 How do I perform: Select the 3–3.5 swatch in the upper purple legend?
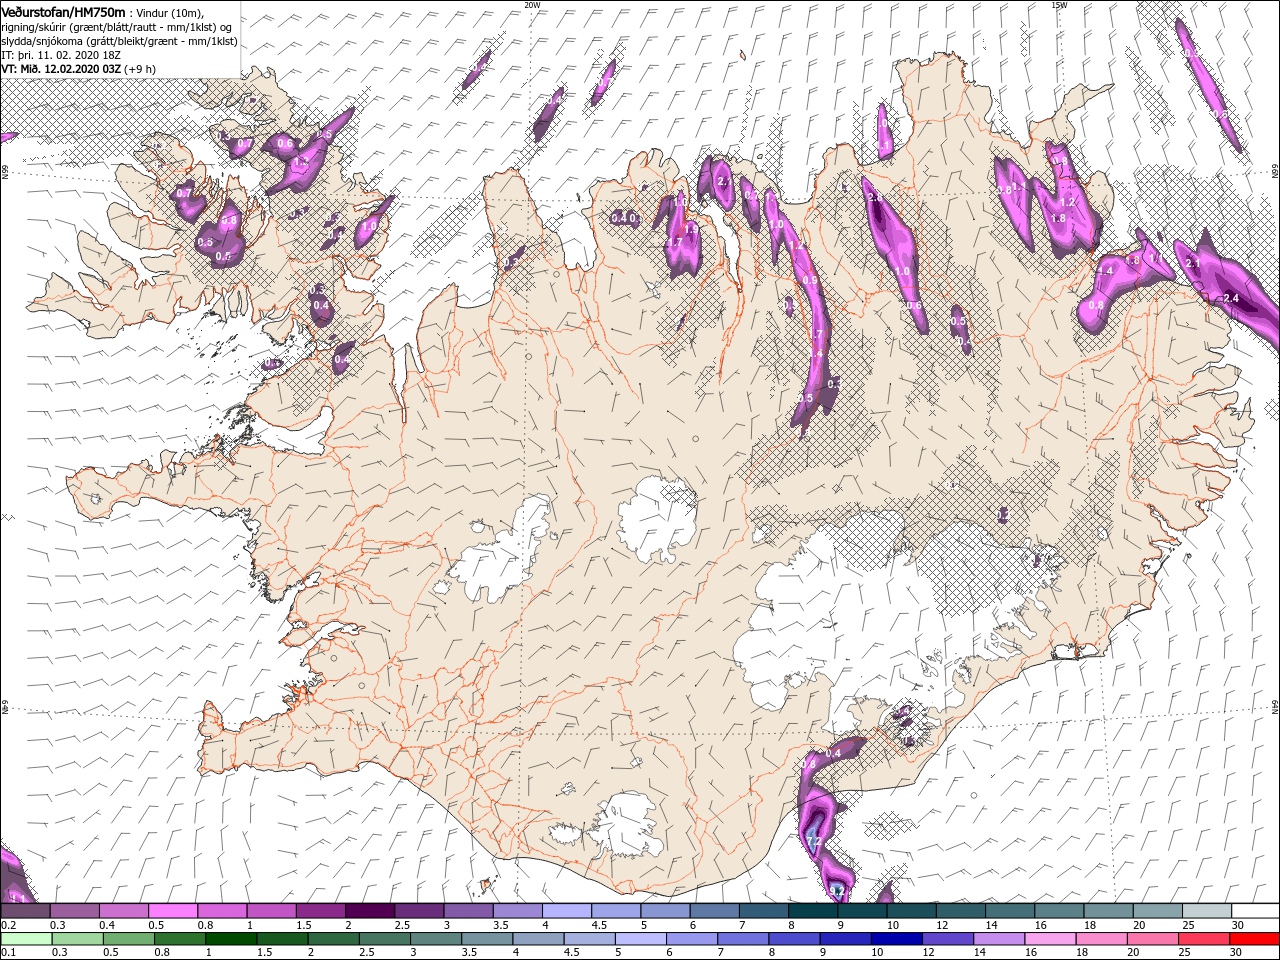[x=466, y=911]
